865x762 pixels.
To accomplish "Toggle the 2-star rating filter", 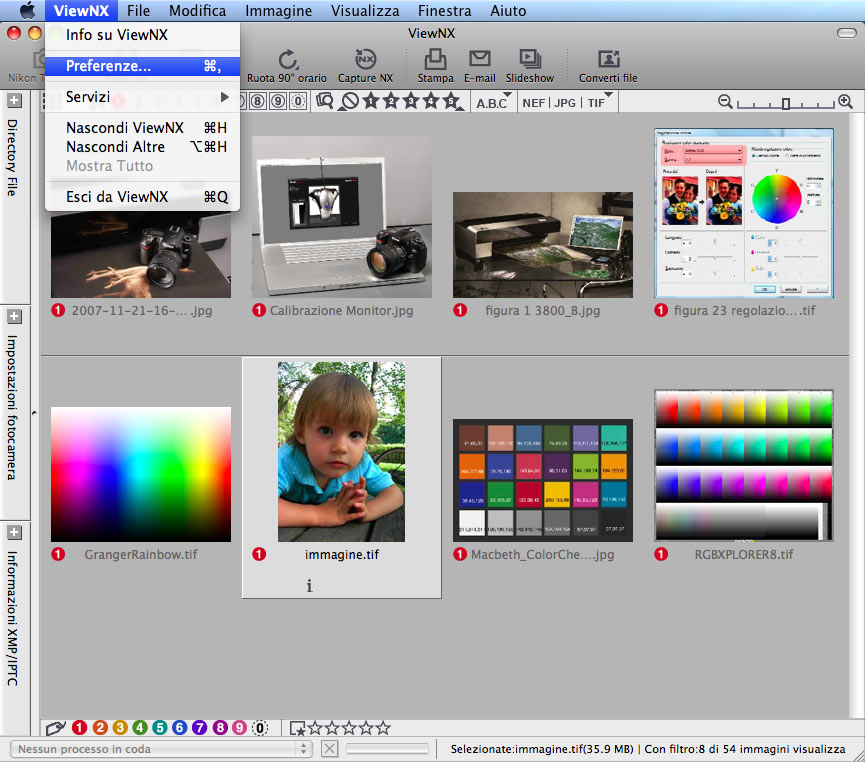I will click(x=391, y=101).
